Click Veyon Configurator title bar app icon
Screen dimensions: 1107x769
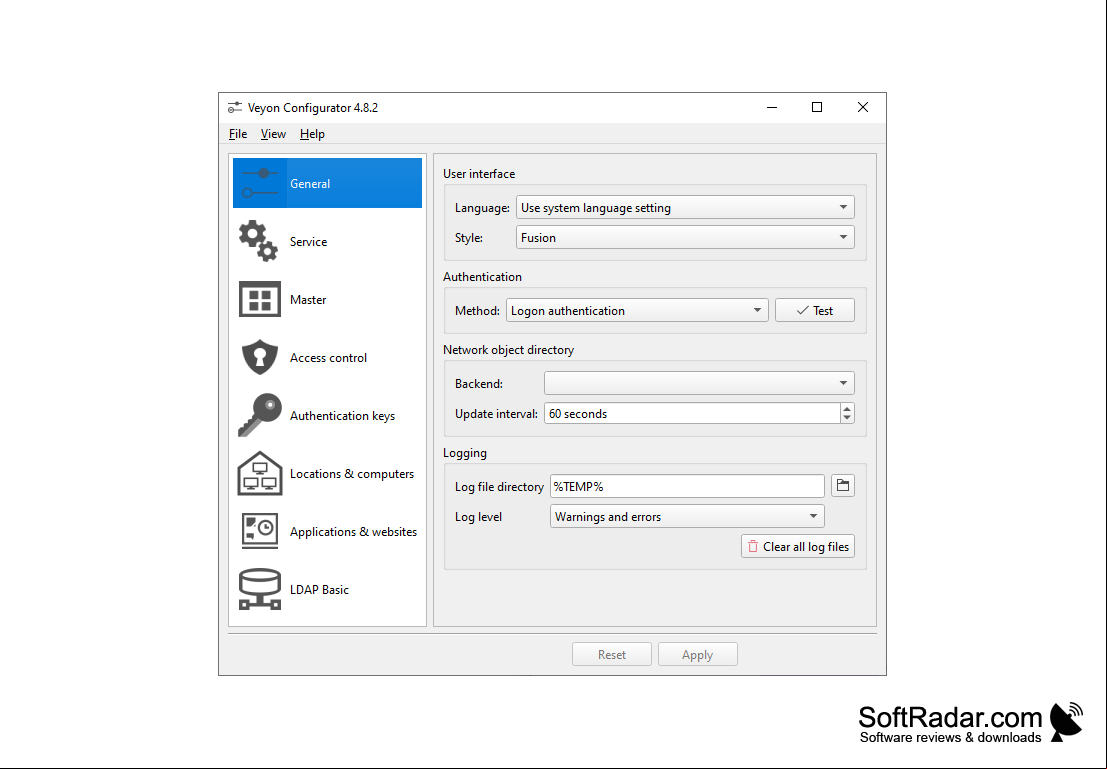[234, 107]
